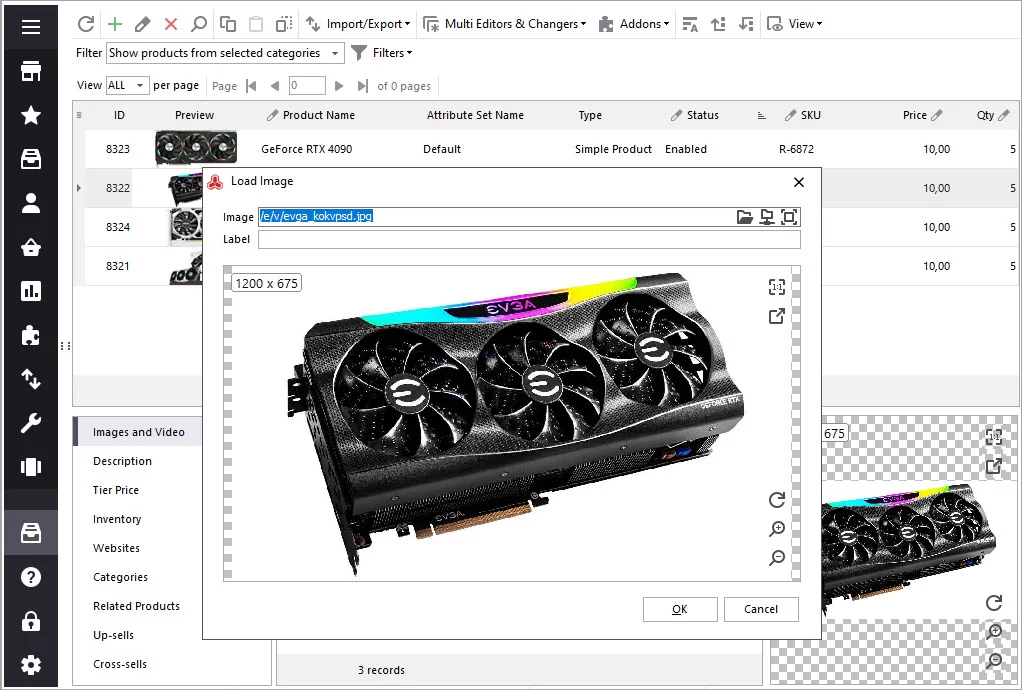The width and height of the screenshot is (1022, 690).
Task: Open the help question mark icon
Action: coord(31,577)
